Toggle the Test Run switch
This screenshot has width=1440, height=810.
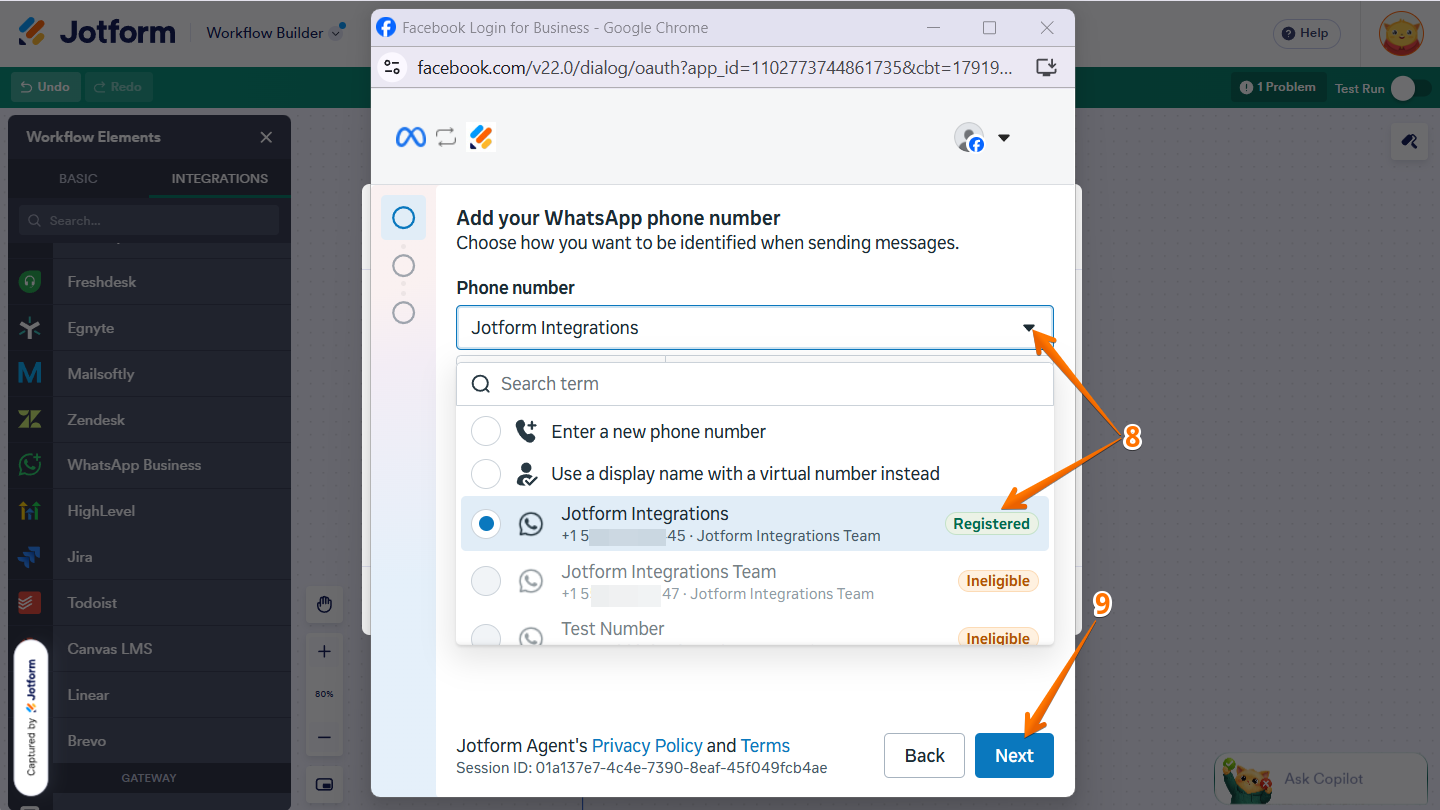[1410, 88]
